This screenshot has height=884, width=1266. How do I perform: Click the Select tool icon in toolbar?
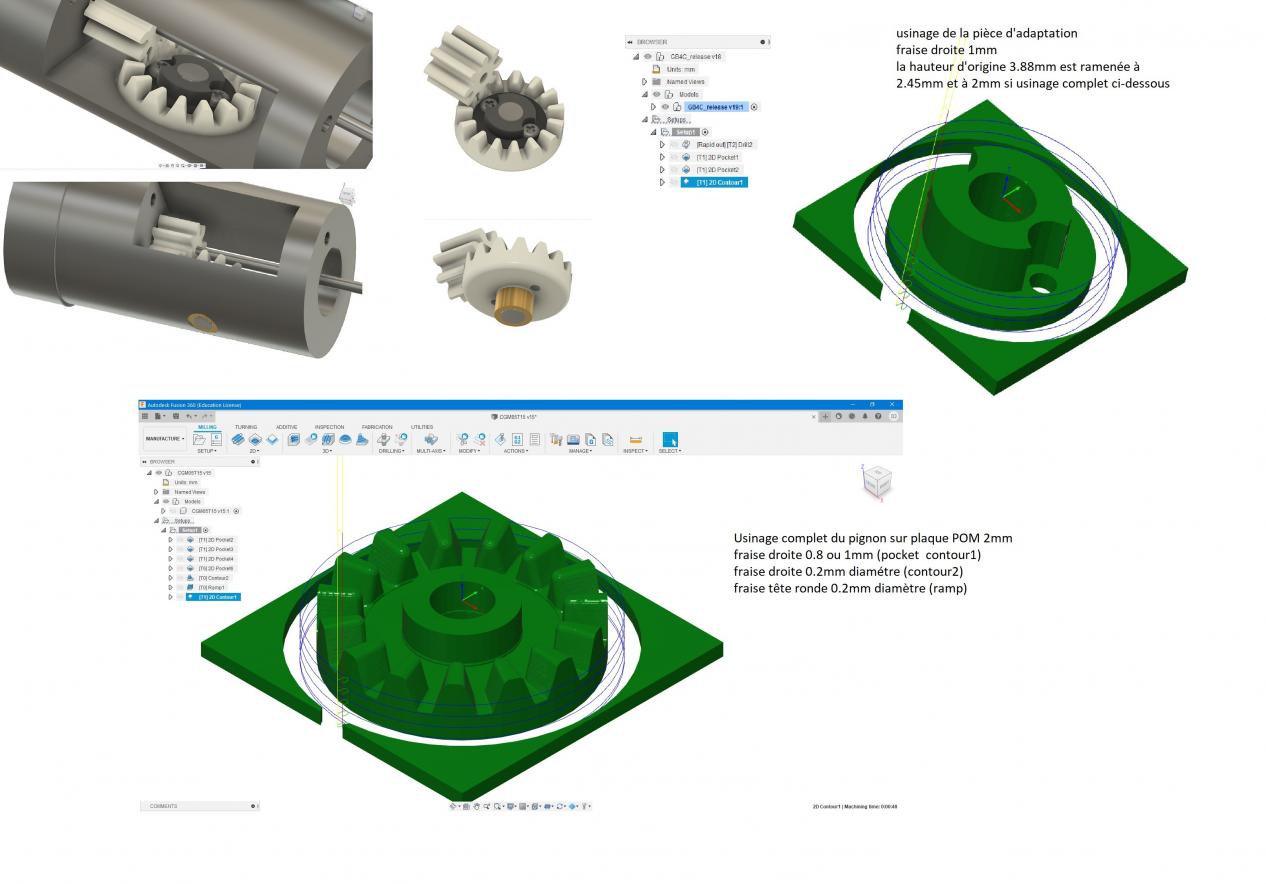pos(669,439)
